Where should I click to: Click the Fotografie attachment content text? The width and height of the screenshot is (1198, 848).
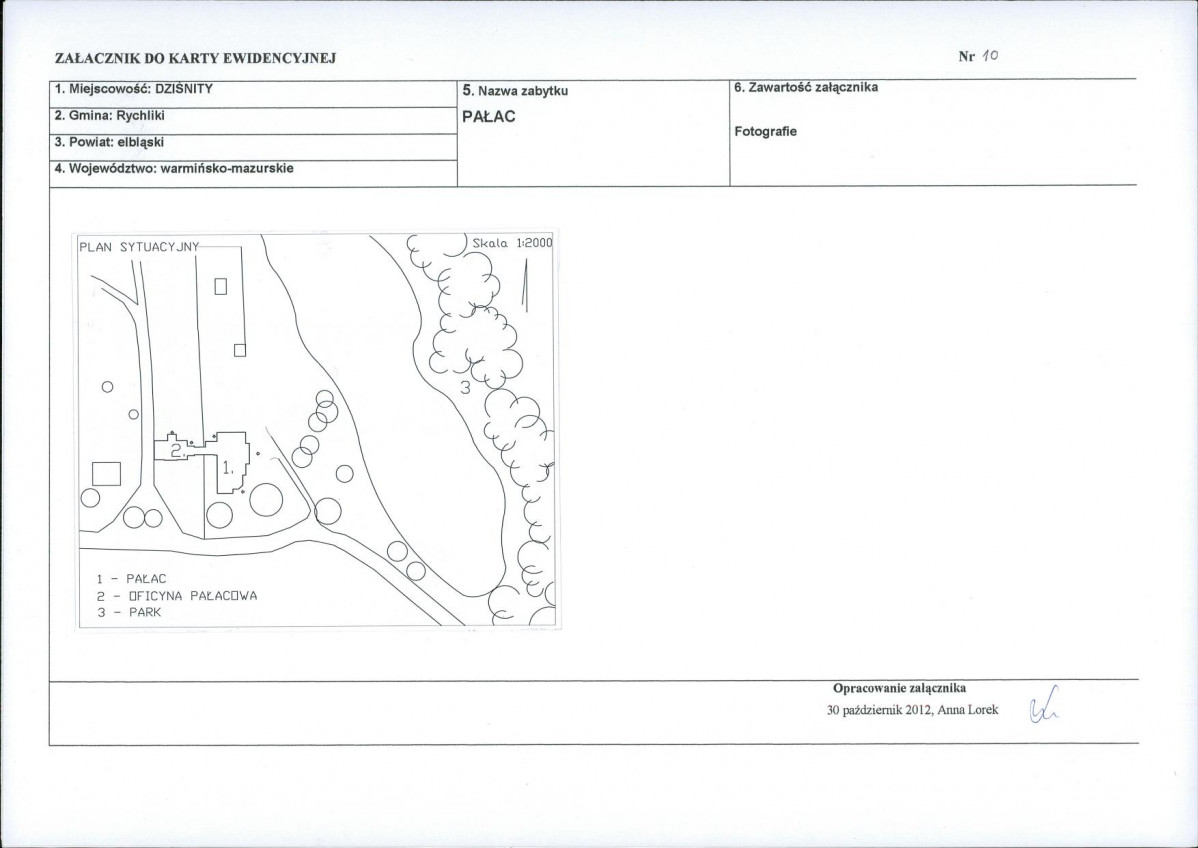766,131
